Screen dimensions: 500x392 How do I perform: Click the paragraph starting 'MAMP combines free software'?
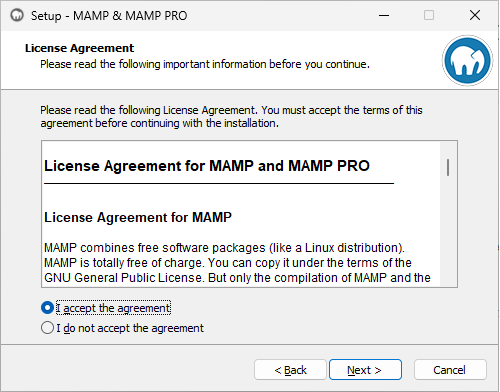pyautogui.click(x=237, y=263)
